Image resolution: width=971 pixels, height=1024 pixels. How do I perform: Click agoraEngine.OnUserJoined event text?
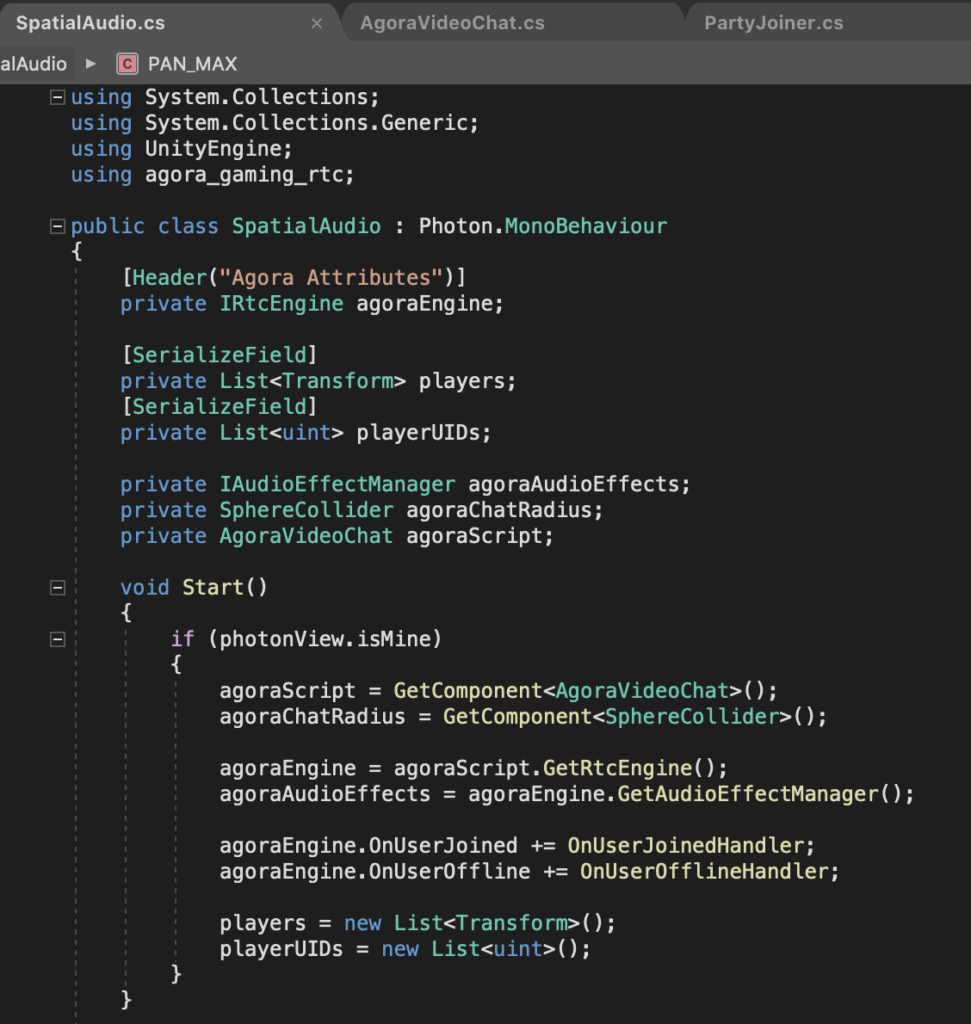coord(368,846)
